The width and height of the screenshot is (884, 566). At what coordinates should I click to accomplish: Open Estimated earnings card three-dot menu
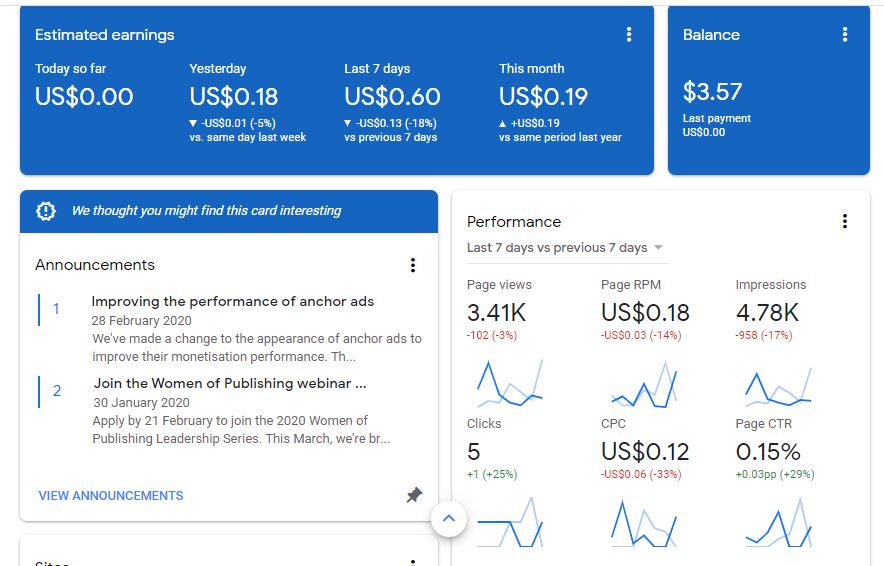[x=629, y=35]
